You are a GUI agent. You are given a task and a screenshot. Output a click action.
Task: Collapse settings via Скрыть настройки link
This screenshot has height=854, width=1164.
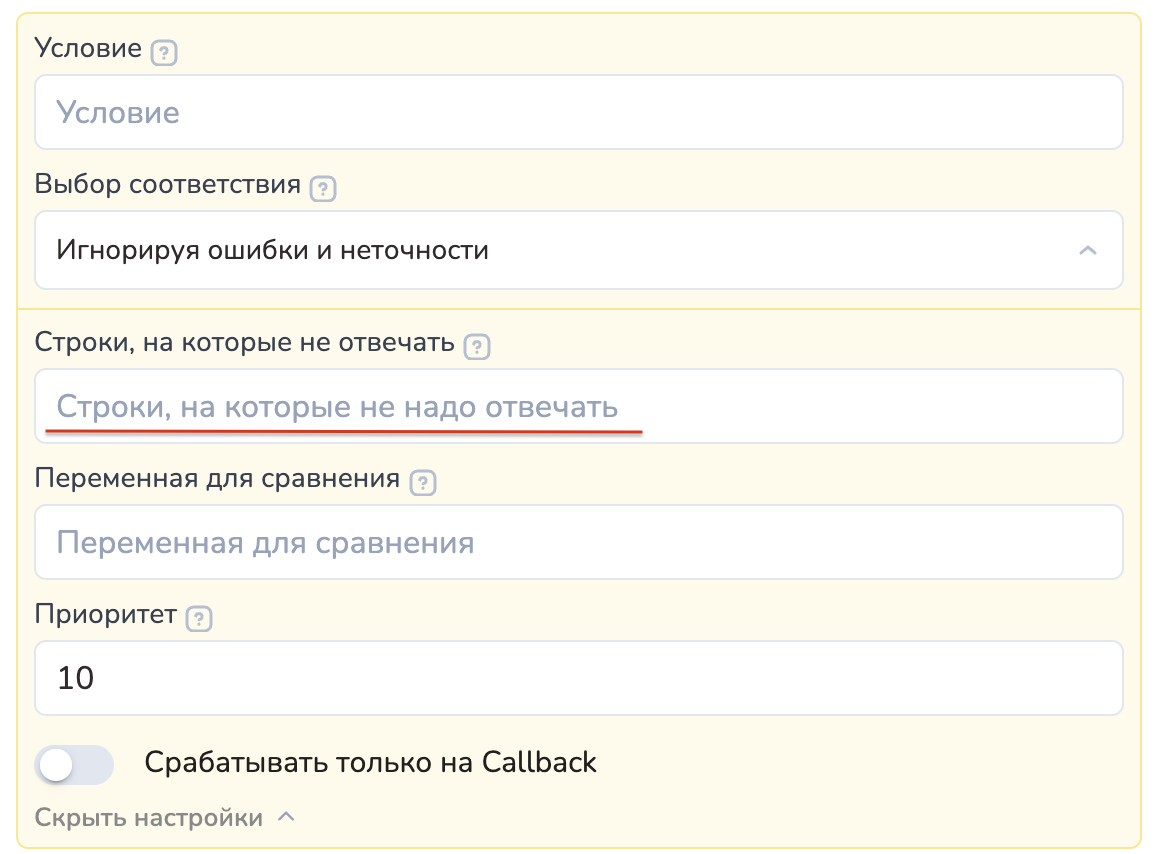click(149, 818)
